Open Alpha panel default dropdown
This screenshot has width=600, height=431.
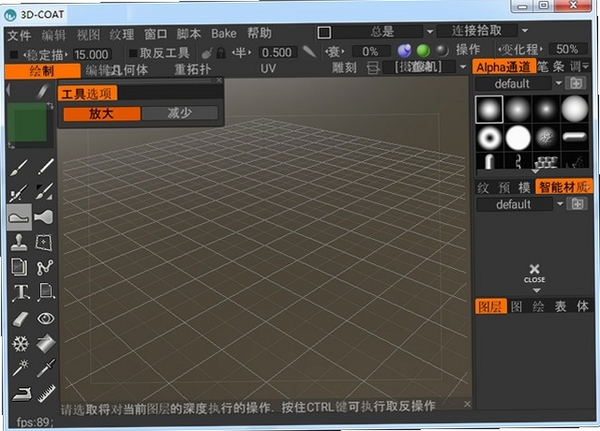559,83
